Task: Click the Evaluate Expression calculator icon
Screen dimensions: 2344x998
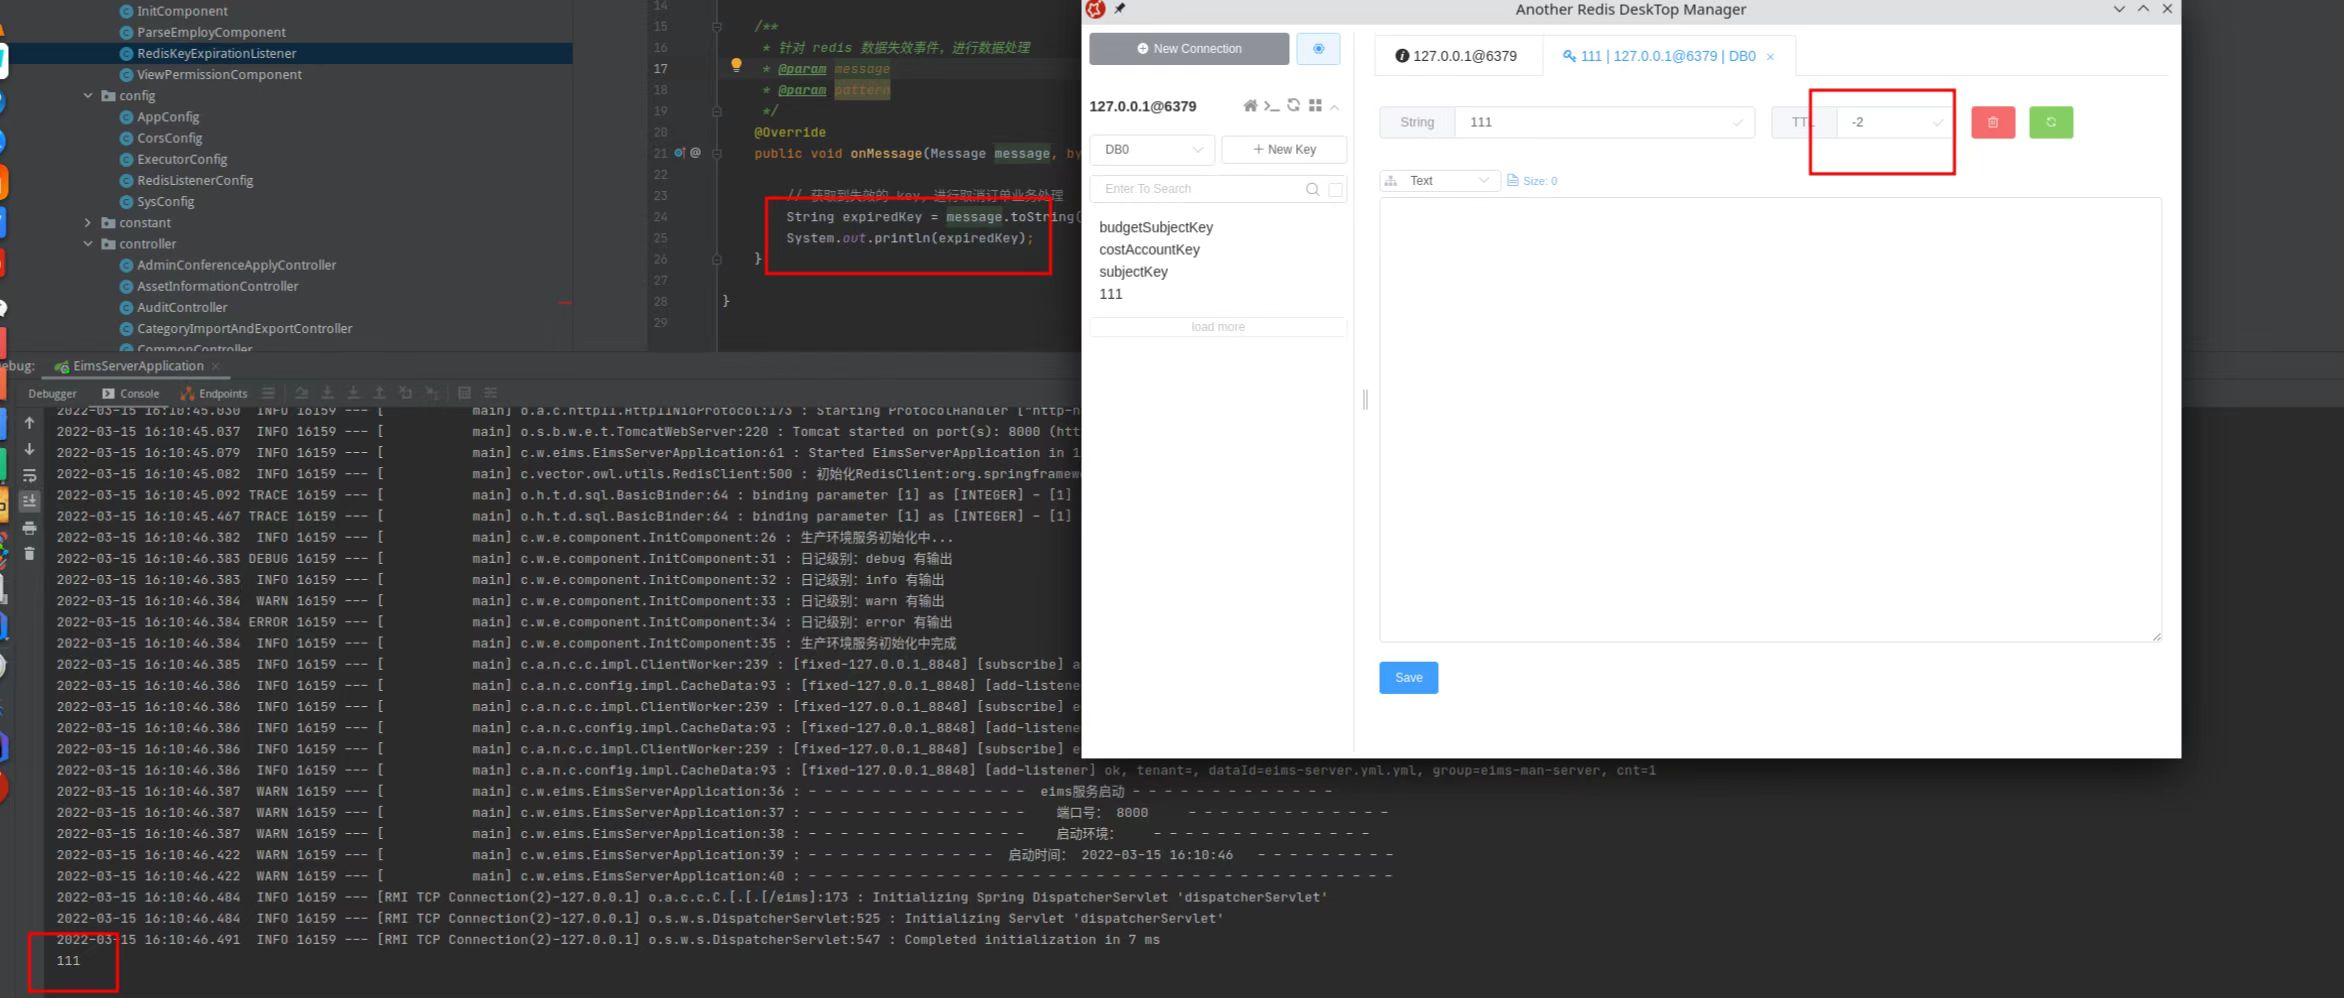Action: click(464, 393)
